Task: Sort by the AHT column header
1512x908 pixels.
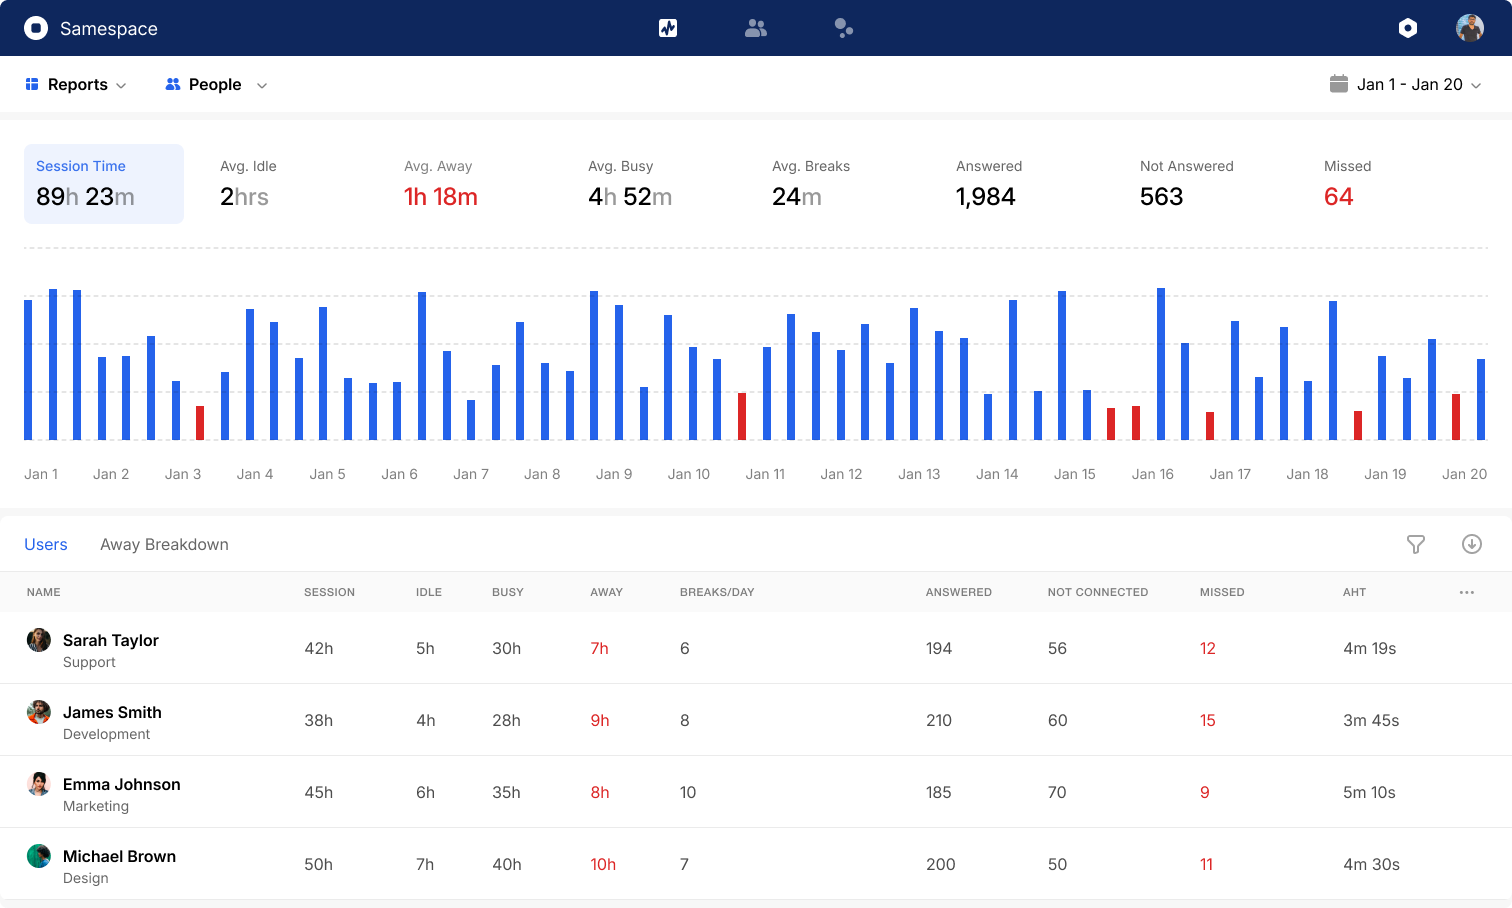Action: 1354,592
